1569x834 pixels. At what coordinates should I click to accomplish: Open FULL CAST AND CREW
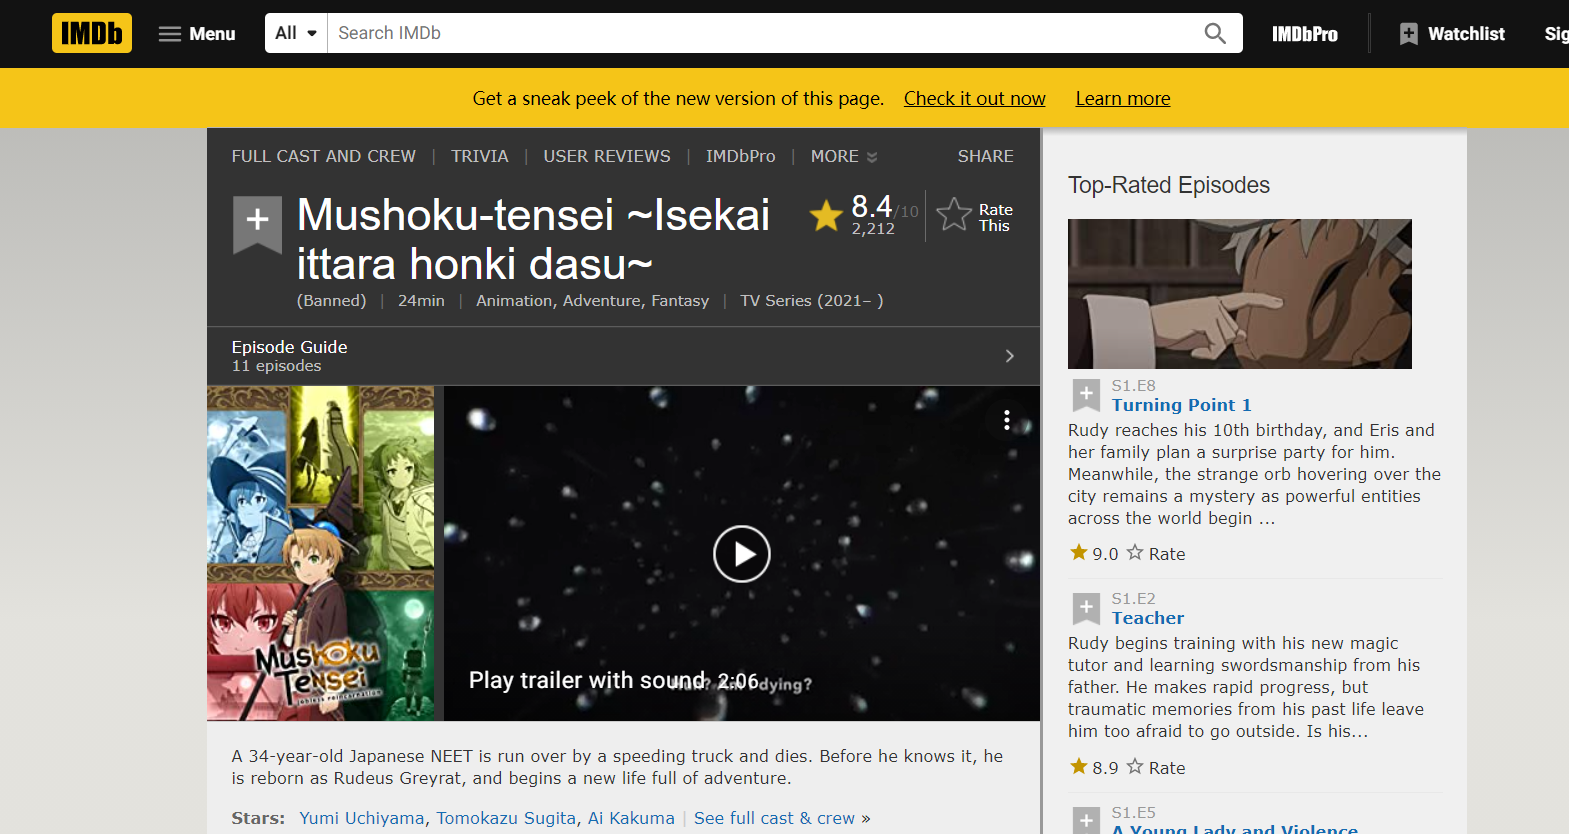pyautogui.click(x=323, y=156)
